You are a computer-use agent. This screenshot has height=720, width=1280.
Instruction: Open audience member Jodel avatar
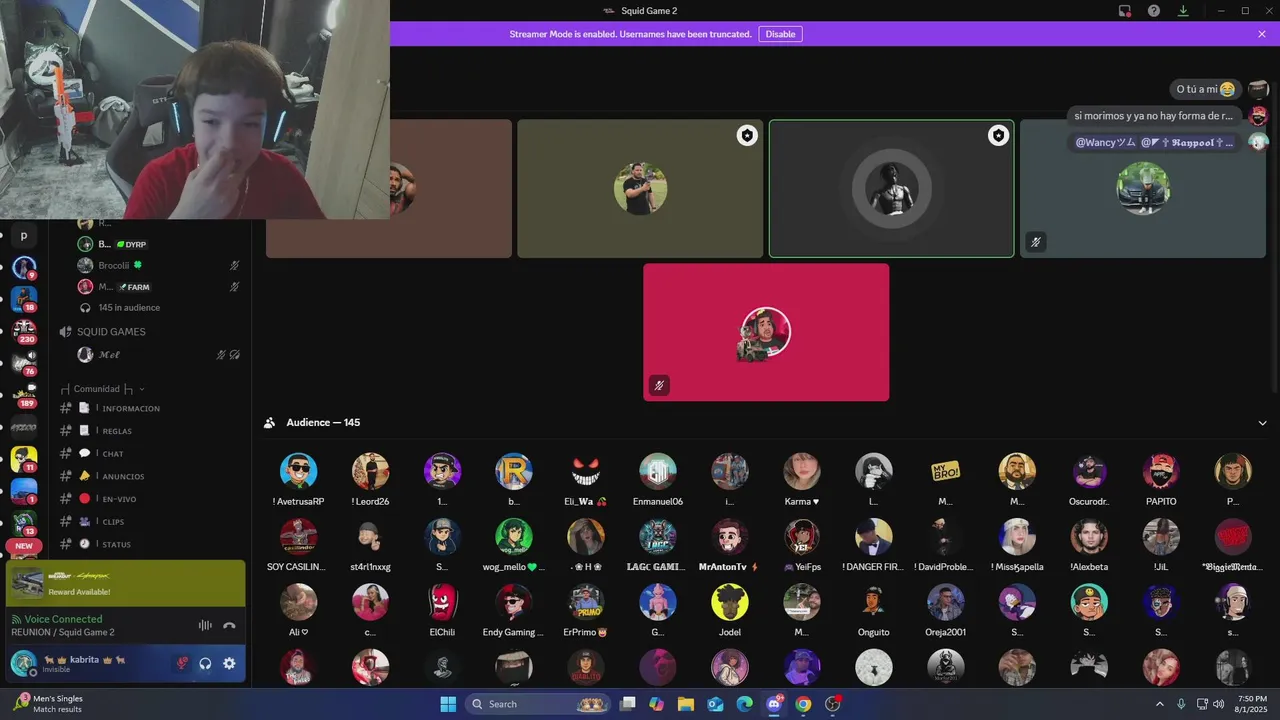coord(730,602)
